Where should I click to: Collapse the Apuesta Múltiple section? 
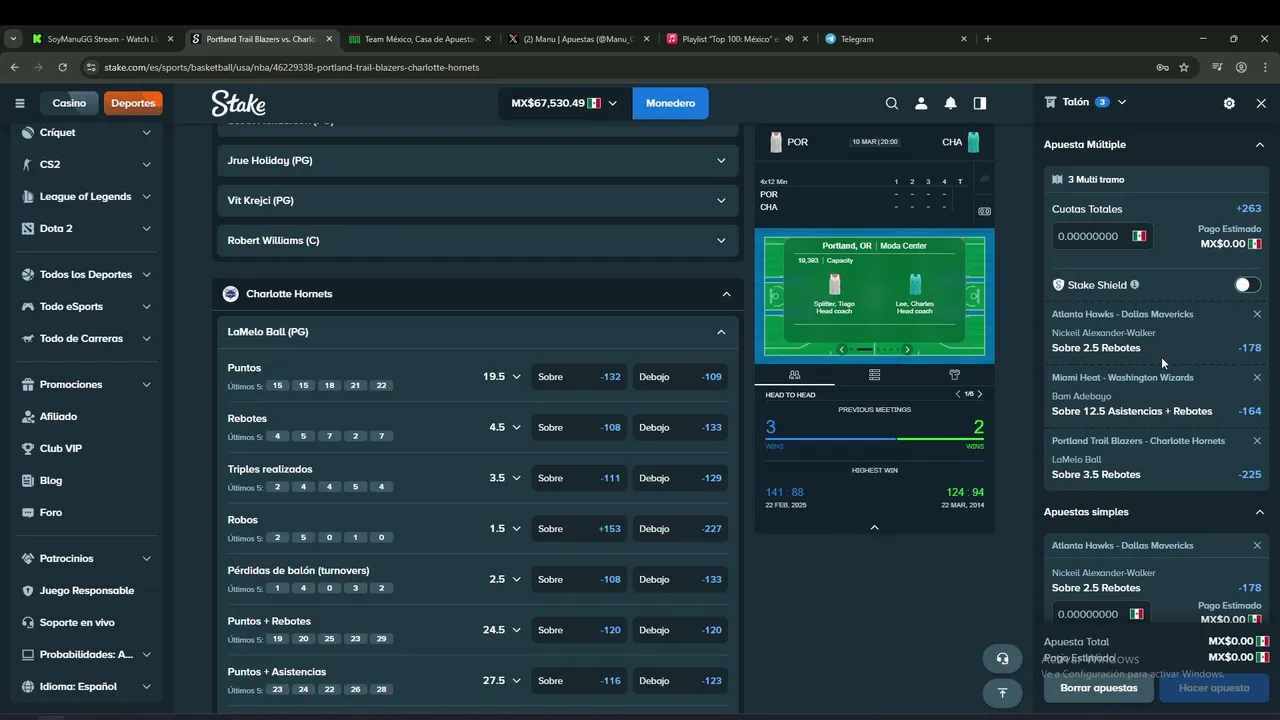click(x=1260, y=145)
